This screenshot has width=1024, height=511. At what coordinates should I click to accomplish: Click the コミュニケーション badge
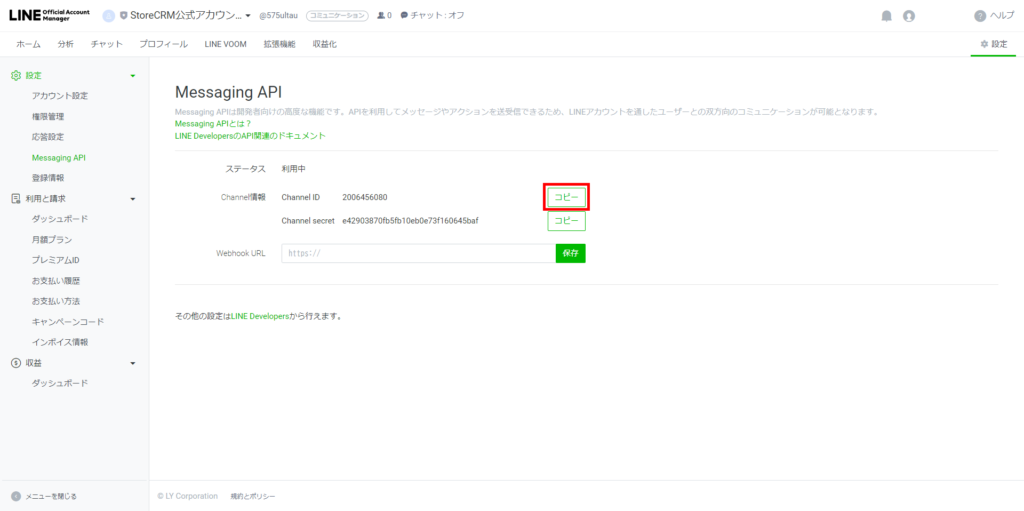(x=337, y=16)
